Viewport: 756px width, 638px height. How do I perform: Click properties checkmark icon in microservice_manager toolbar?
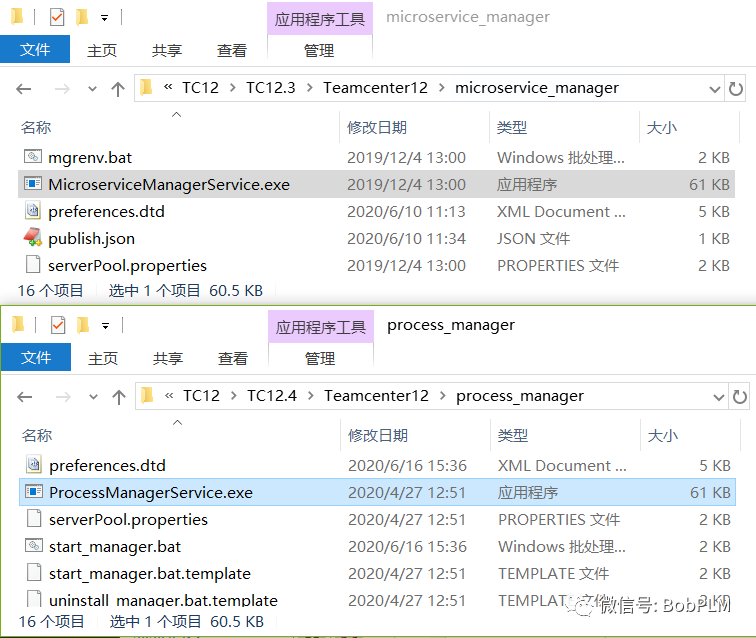(57, 18)
